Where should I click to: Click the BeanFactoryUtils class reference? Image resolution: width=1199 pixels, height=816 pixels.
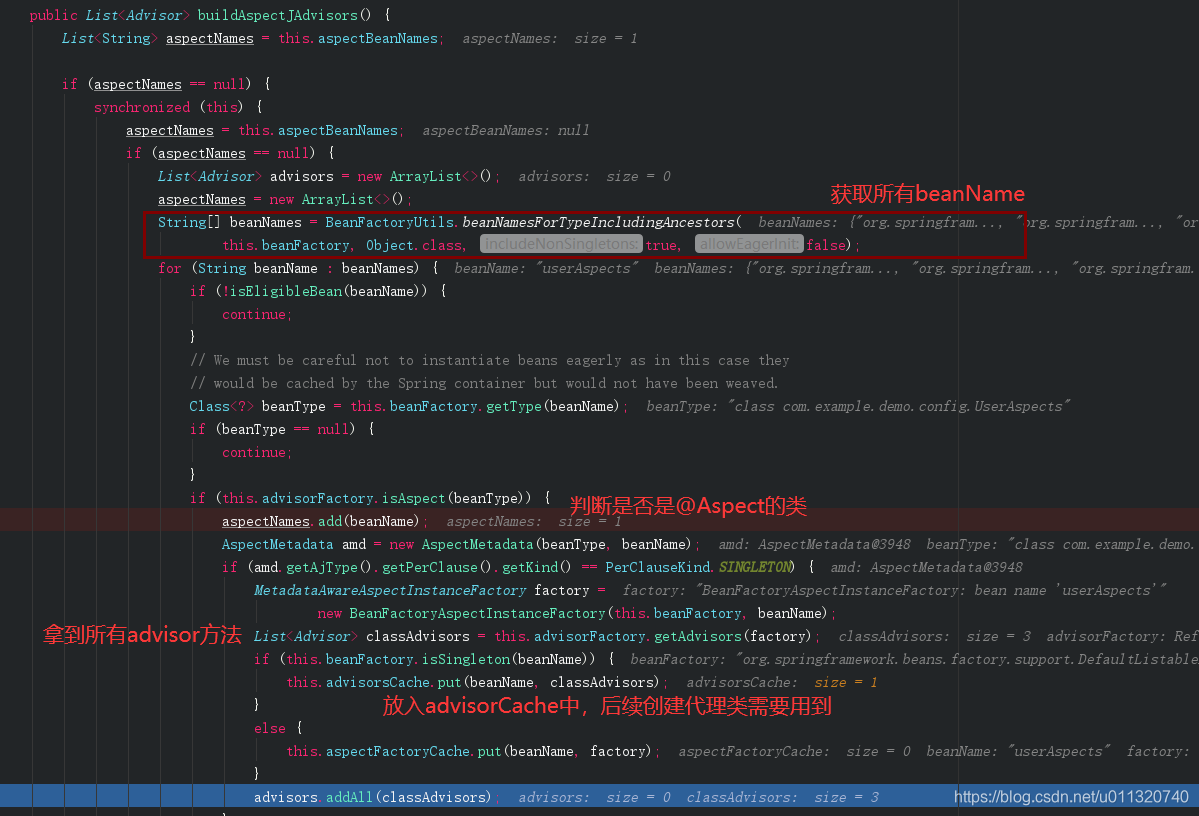click(391, 222)
